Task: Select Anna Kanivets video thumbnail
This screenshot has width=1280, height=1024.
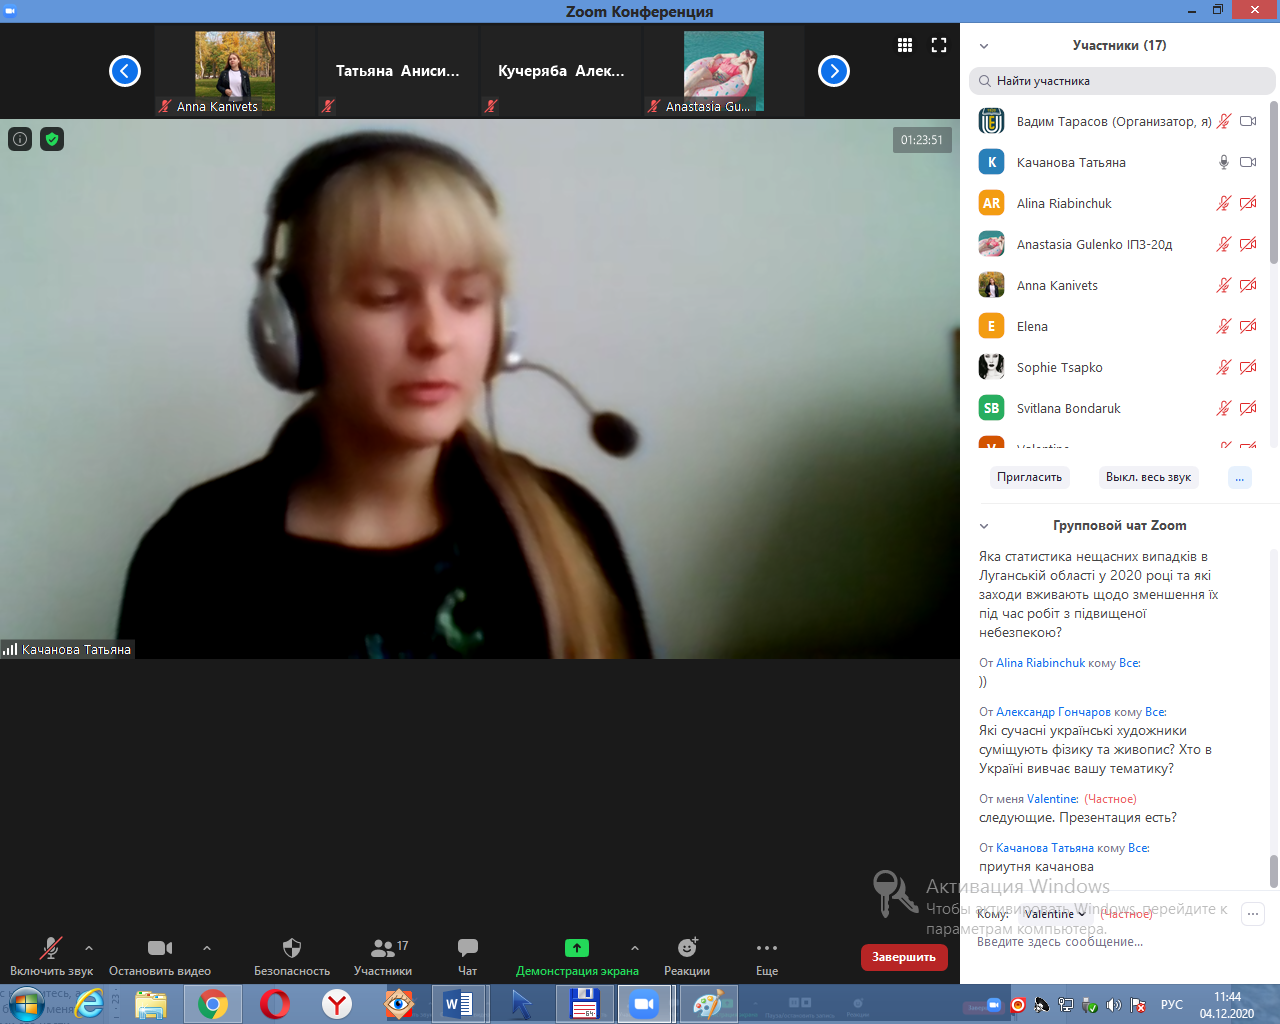Action: point(235,71)
